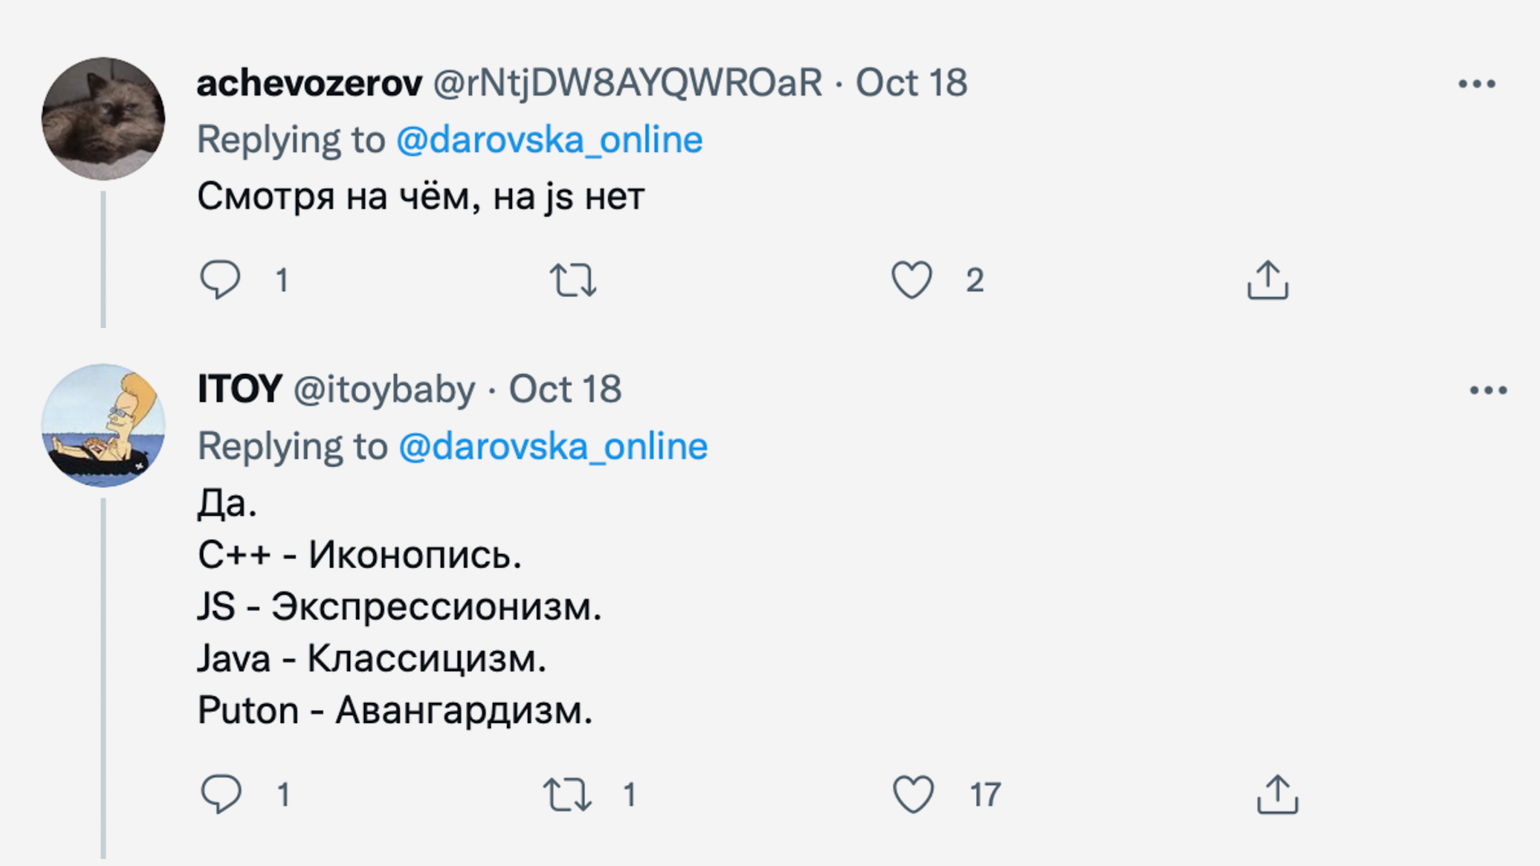Open @darovska_online link in achevozerov's reply
1540x866 pixels.
click(x=549, y=140)
